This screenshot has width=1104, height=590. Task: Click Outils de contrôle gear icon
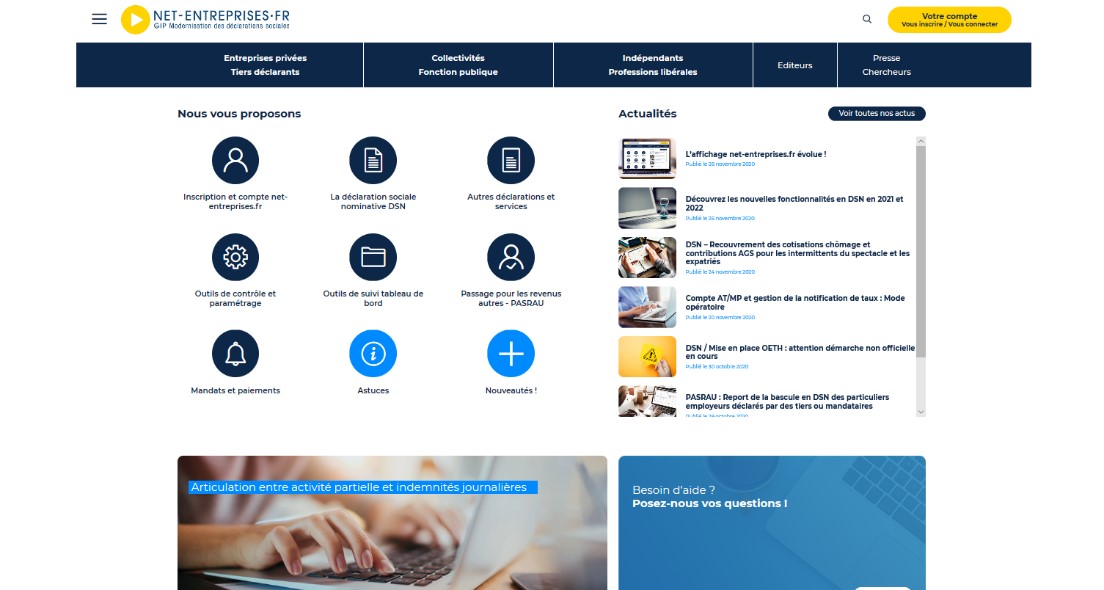click(235, 257)
